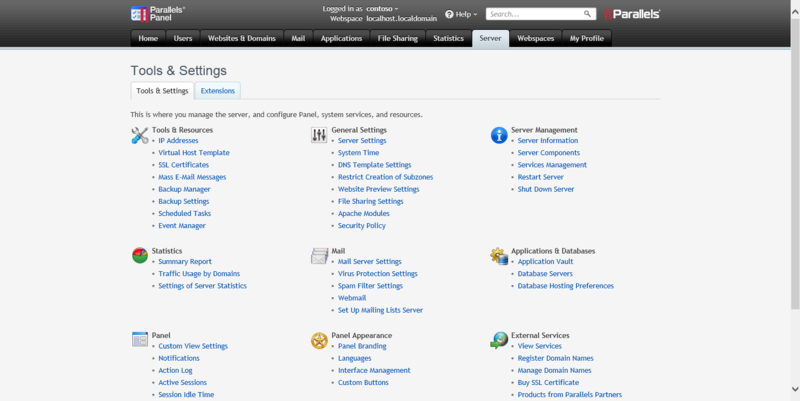Open Services Management link
Screen dimensions: 800x401
click(553, 165)
